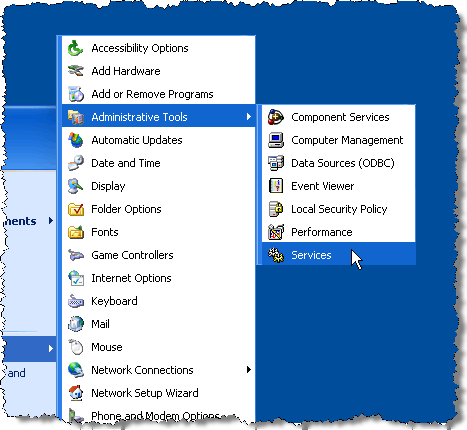Click the Add or Remove Programs icon

tap(76, 94)
